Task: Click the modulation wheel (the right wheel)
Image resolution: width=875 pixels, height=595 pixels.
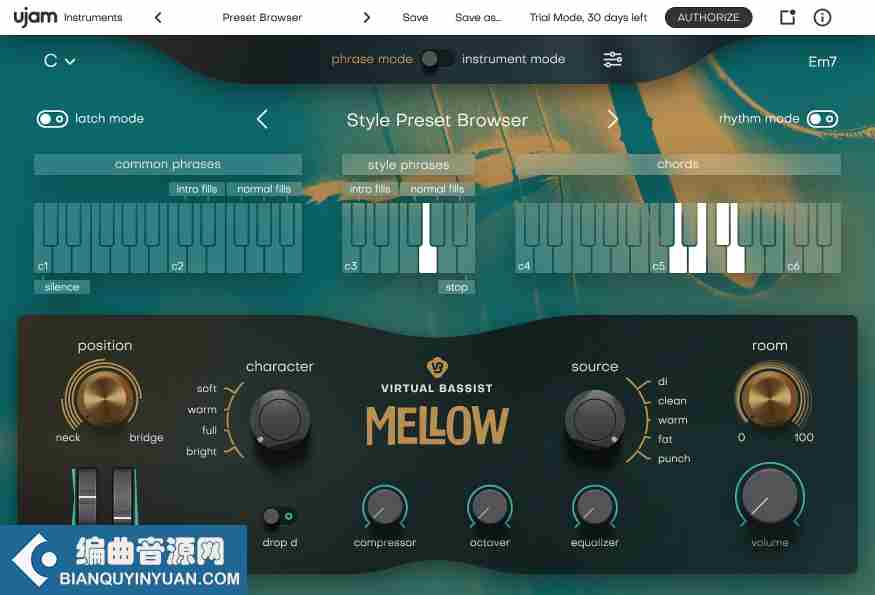Action: pos(122,496)
